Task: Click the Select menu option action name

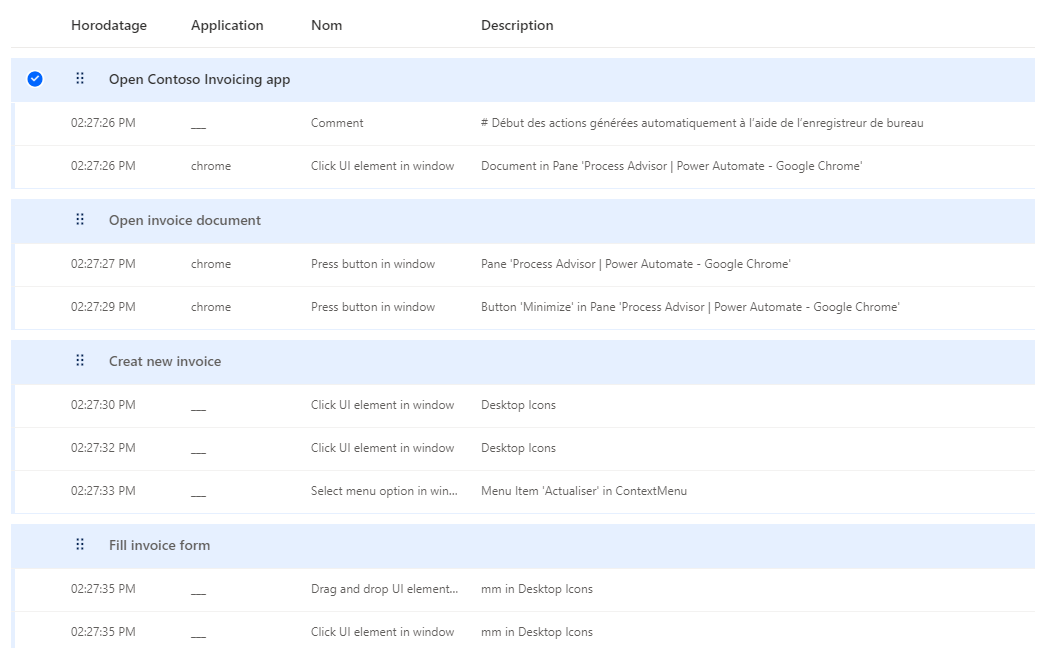Action: 384,491
